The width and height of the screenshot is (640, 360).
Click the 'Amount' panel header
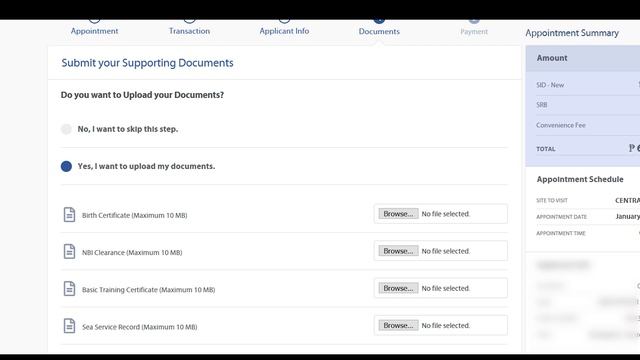pyautogui.click(x=583, y=58)
